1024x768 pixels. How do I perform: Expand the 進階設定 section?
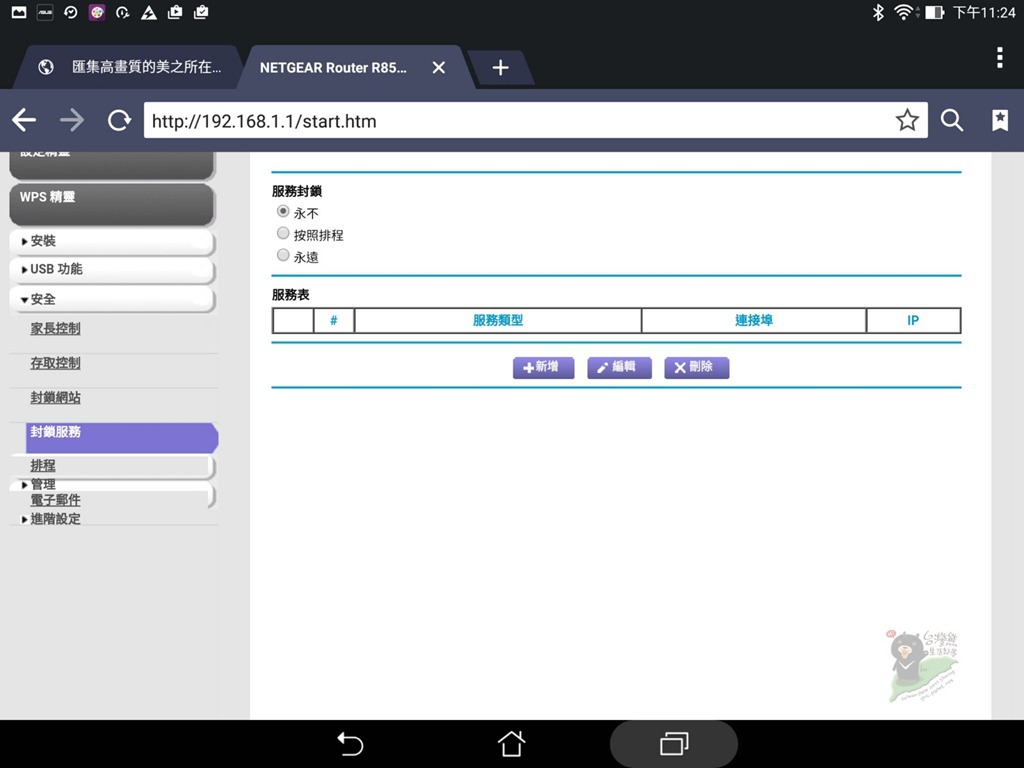coord(51,519)
